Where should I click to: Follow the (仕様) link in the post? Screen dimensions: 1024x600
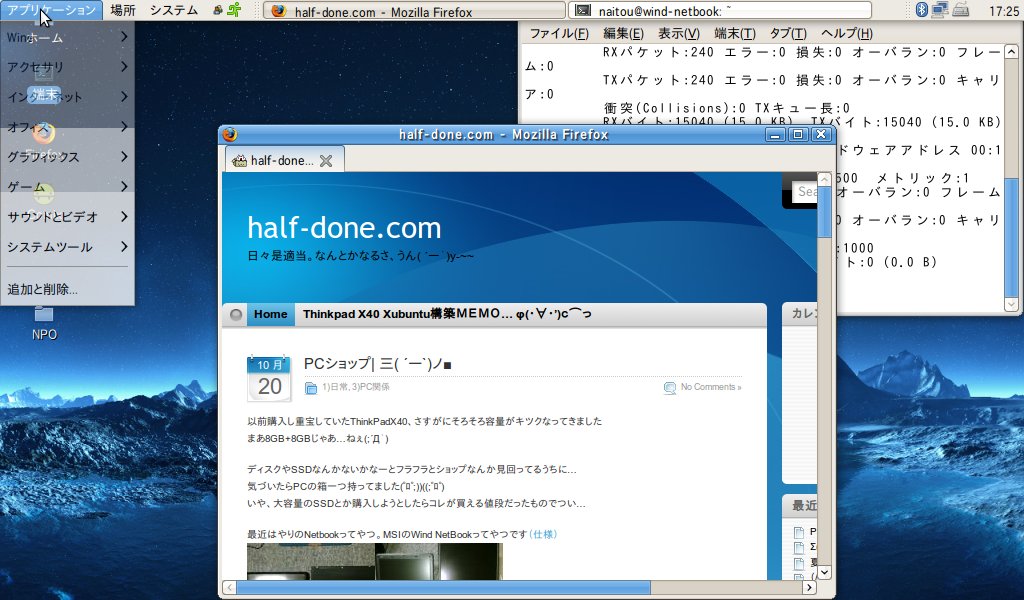pos(543,534)
